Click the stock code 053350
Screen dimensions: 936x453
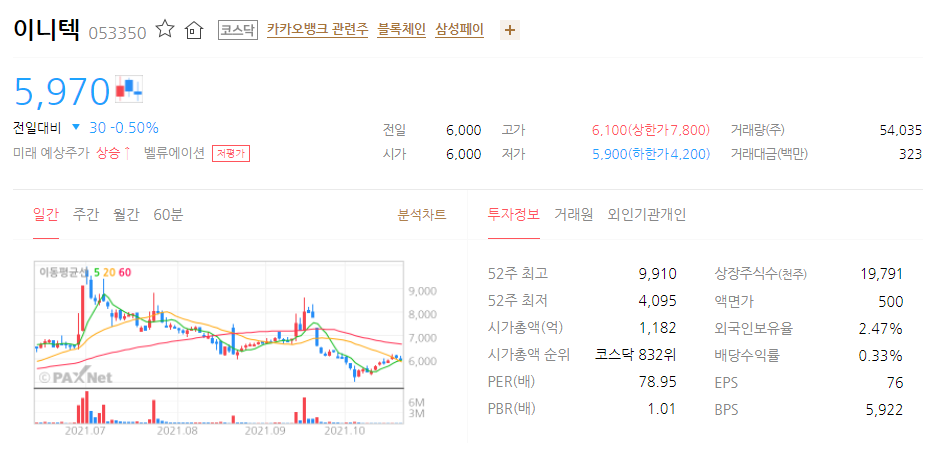117,32
